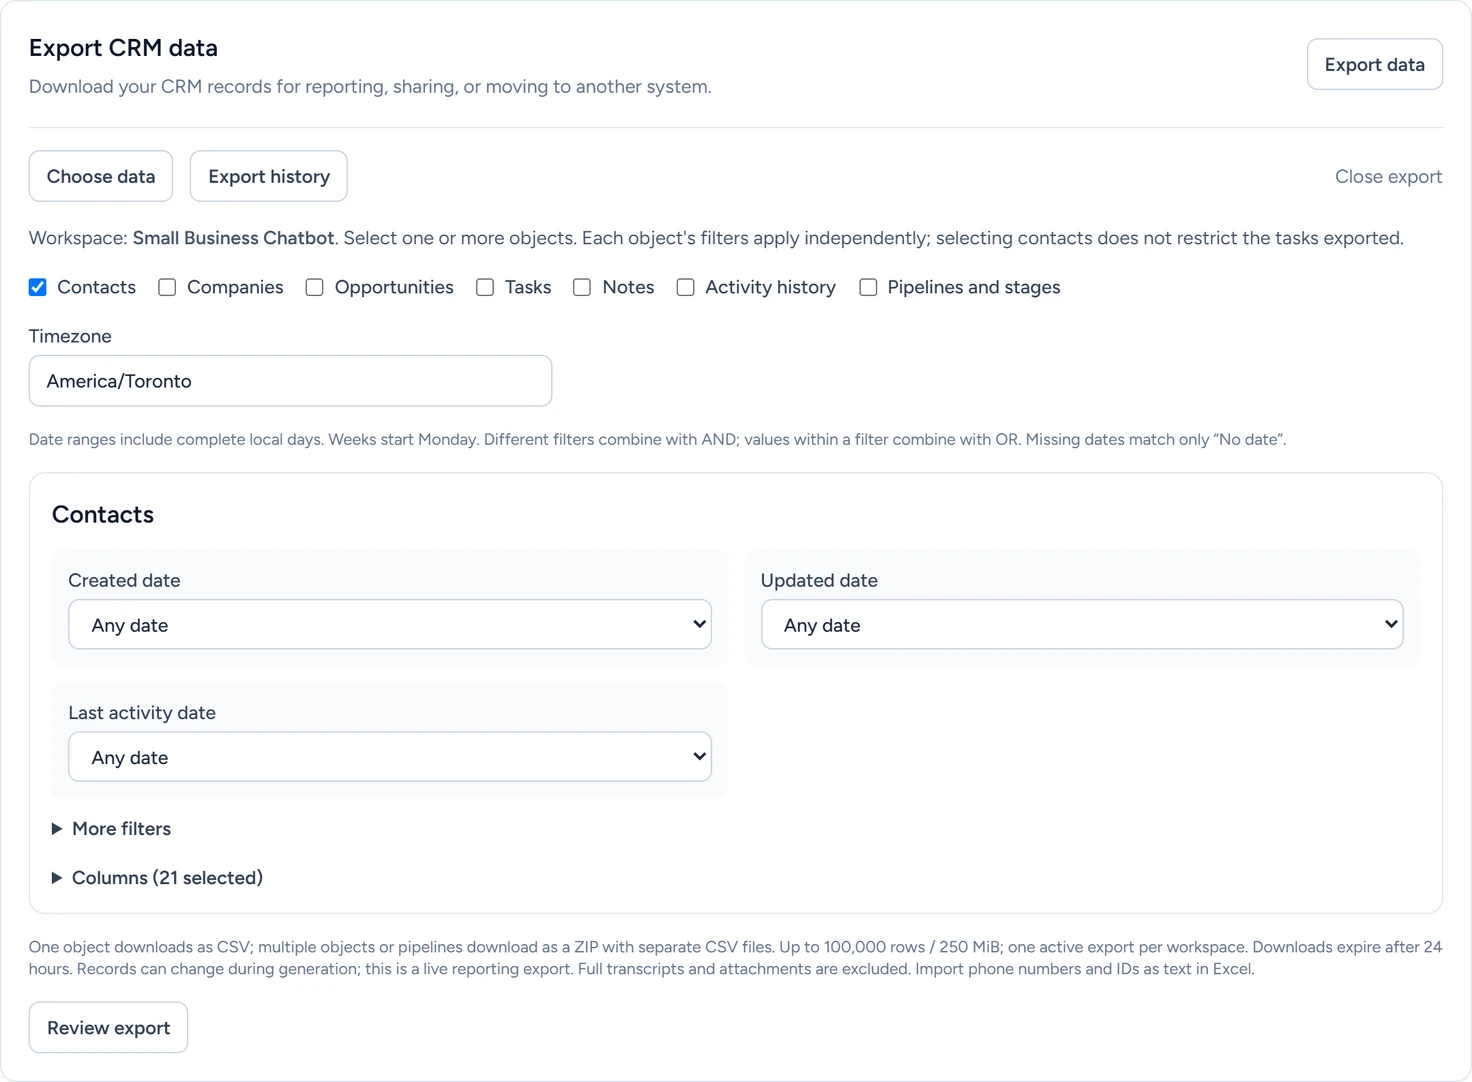Click the 'Last activity date' label
1472x1082 pixels.
[x=142, y=713]
